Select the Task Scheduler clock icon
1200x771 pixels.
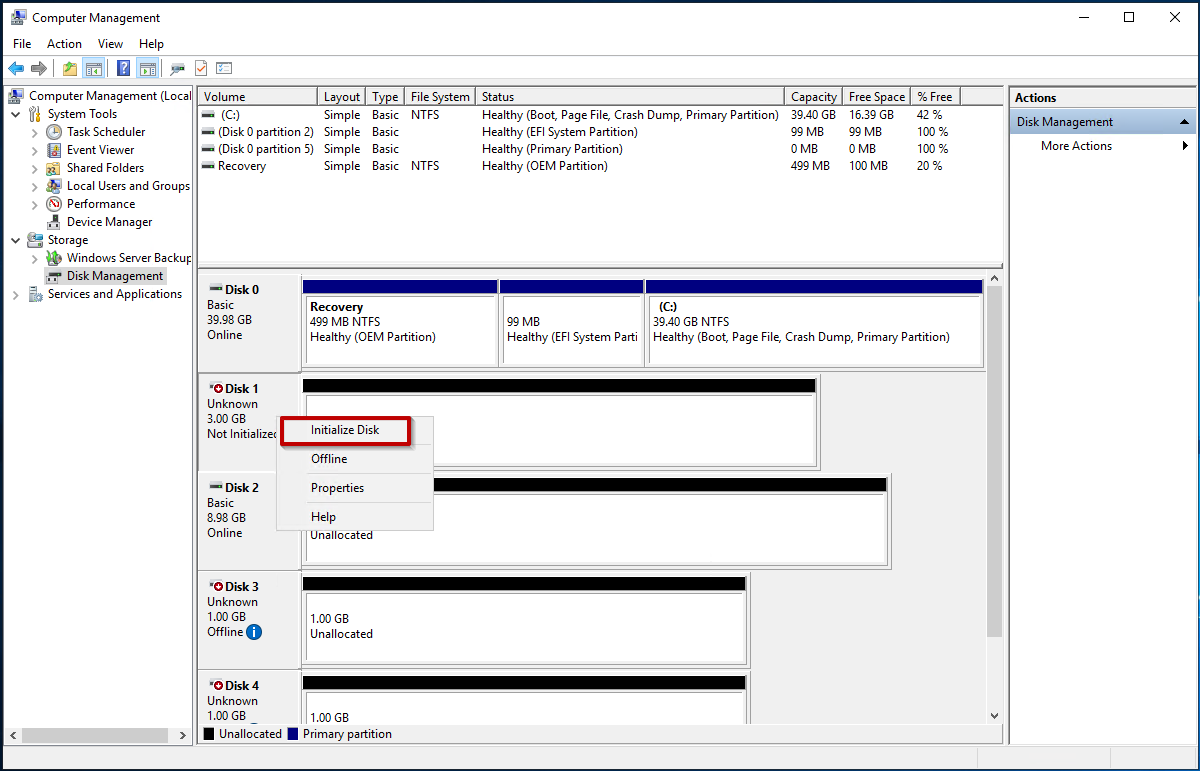pyautogui.click(x=54, y=132)
